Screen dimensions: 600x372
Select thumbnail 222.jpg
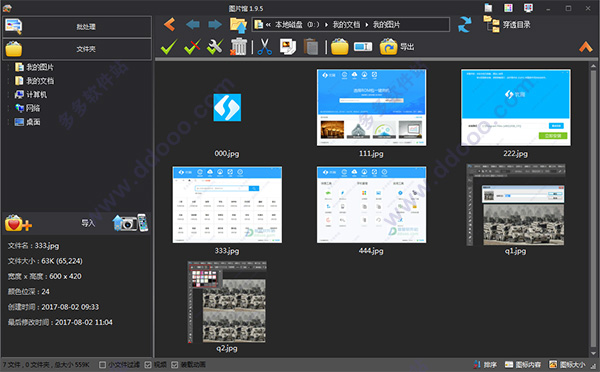(515, 108)
